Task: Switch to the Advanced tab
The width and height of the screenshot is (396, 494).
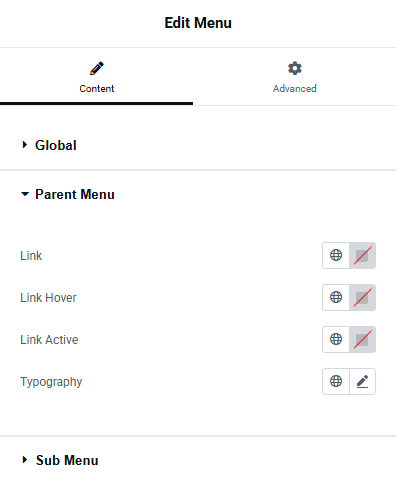Action: pos(295,77)
